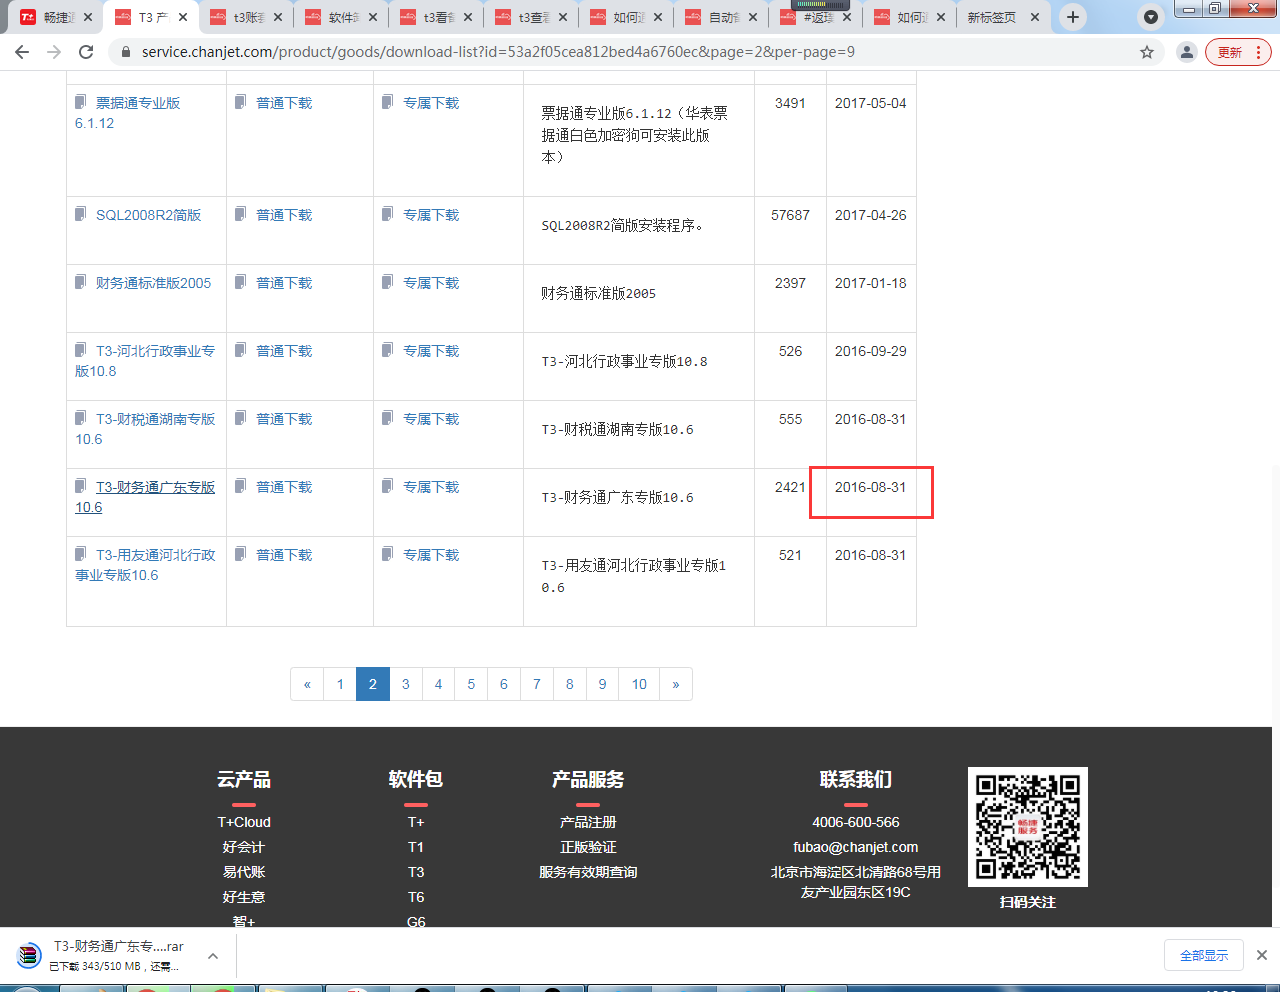Click download icon beside 普通下载 in T3-财税通湖南 row
Image resolution: width=1280 pixels, height=992 pixels.
tap(240, 418)
